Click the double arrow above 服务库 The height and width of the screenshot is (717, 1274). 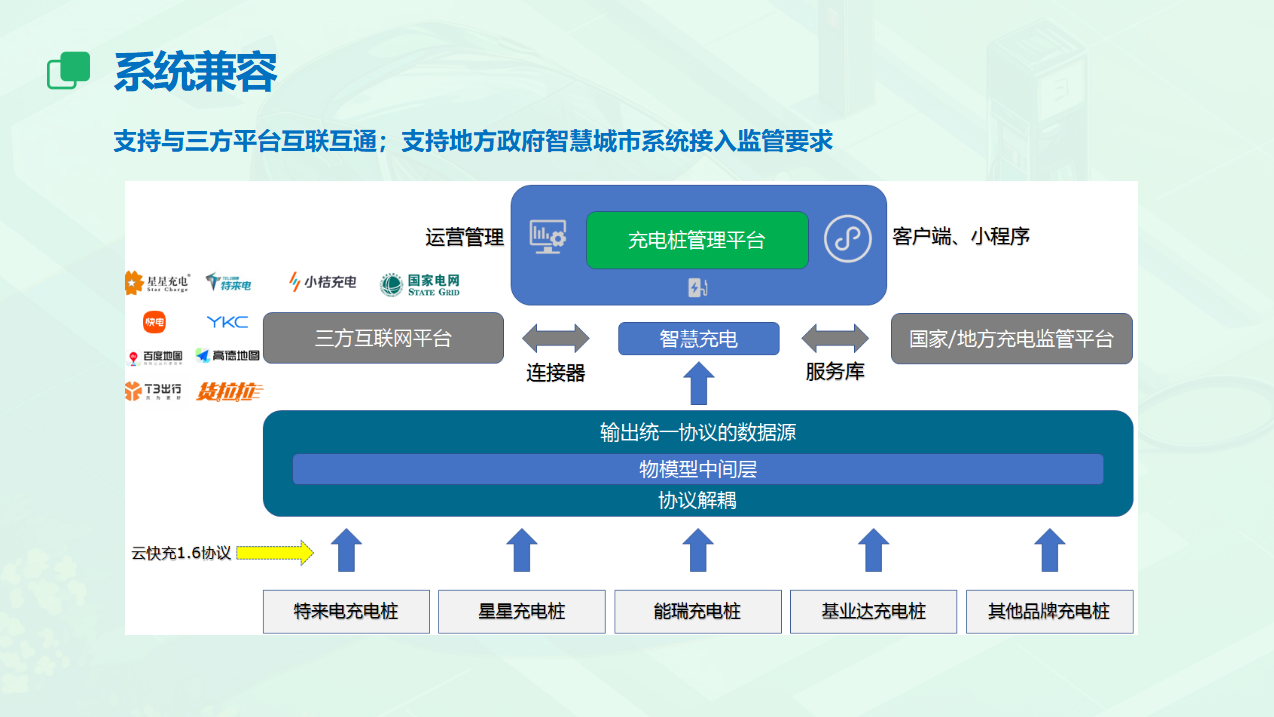click(835, 338)
